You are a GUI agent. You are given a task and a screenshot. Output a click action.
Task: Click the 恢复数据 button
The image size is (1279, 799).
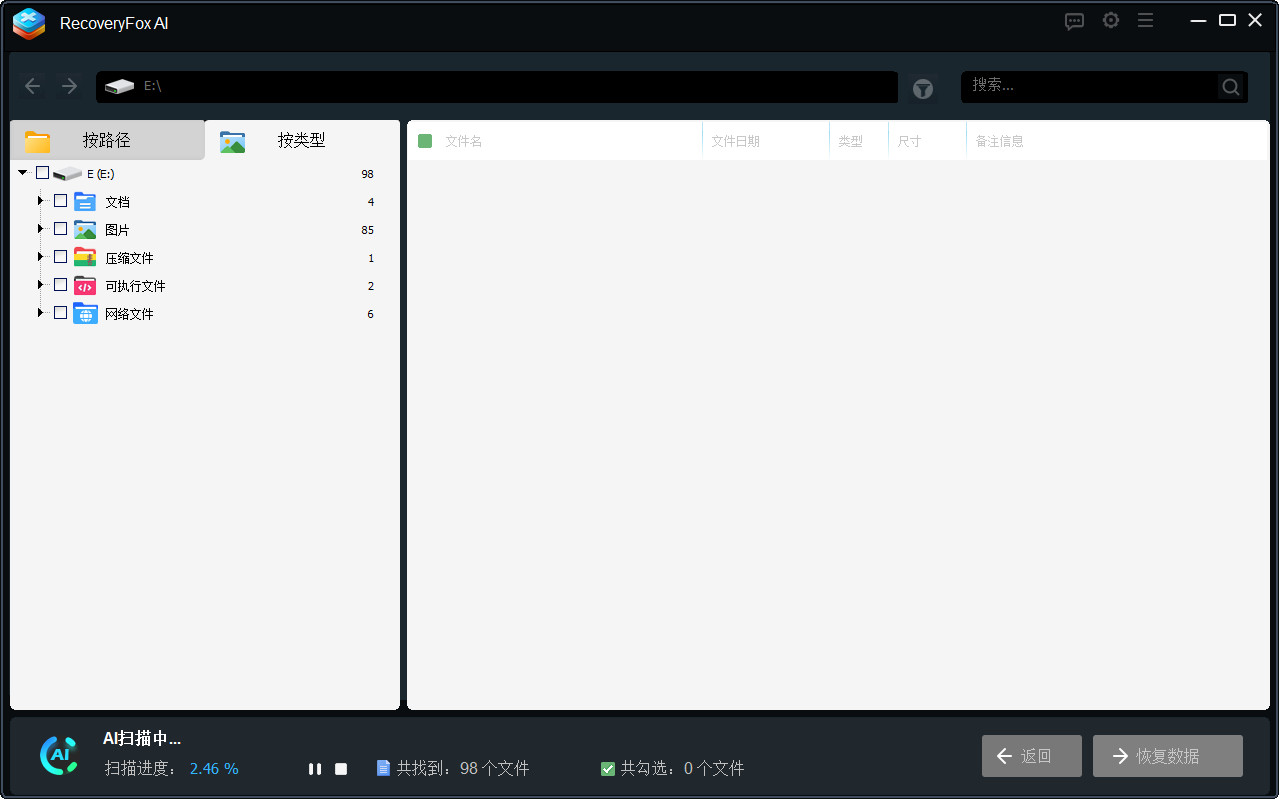point(1167,756)
